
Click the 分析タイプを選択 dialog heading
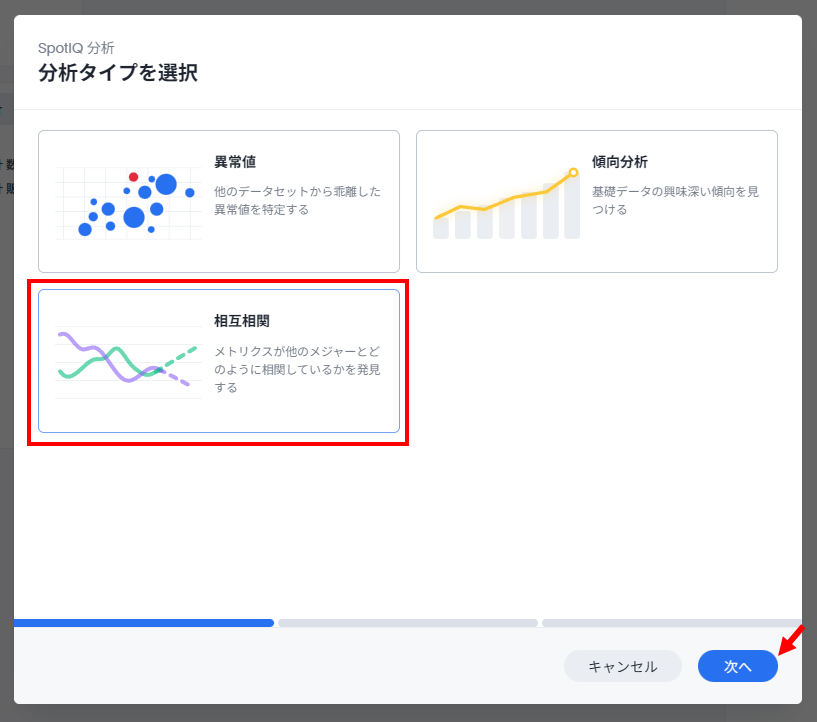click(x=118, y=73)
